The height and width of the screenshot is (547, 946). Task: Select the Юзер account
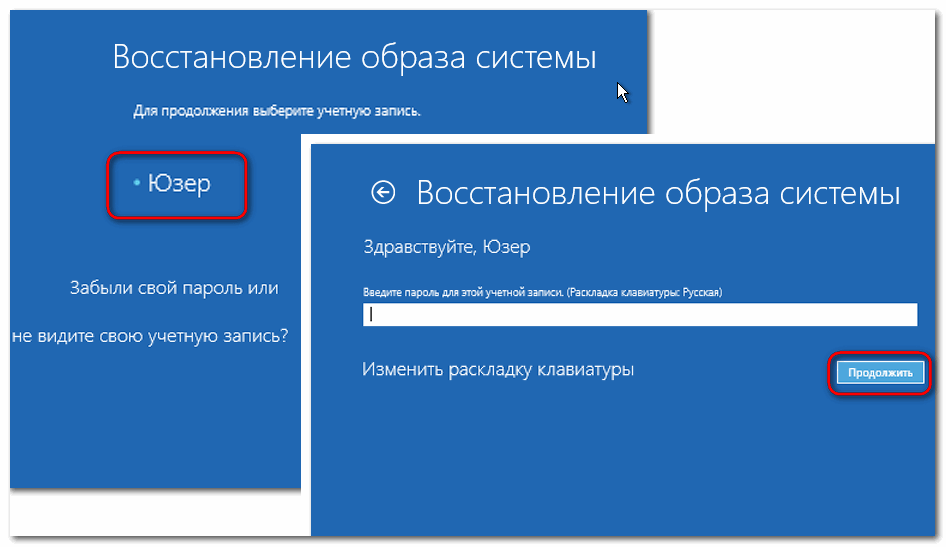click(x=179, y=183)
